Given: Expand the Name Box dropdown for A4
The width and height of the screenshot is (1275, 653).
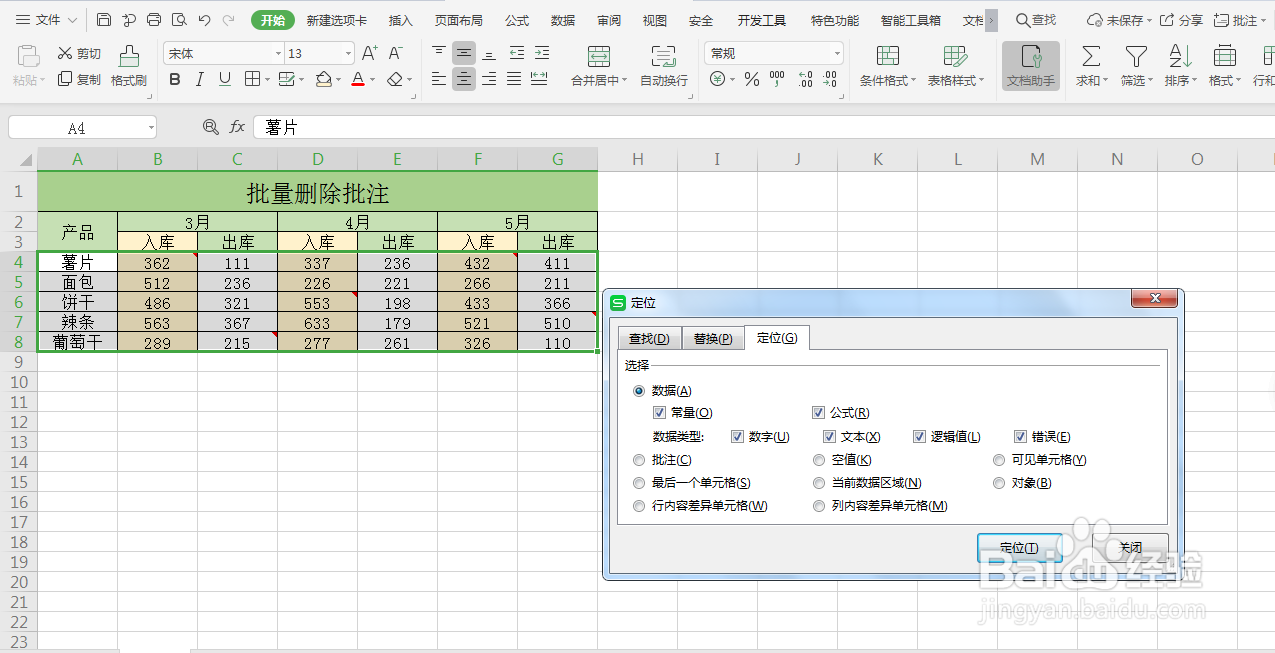Looking at the screenshot, I should click(x=150, y=128).
